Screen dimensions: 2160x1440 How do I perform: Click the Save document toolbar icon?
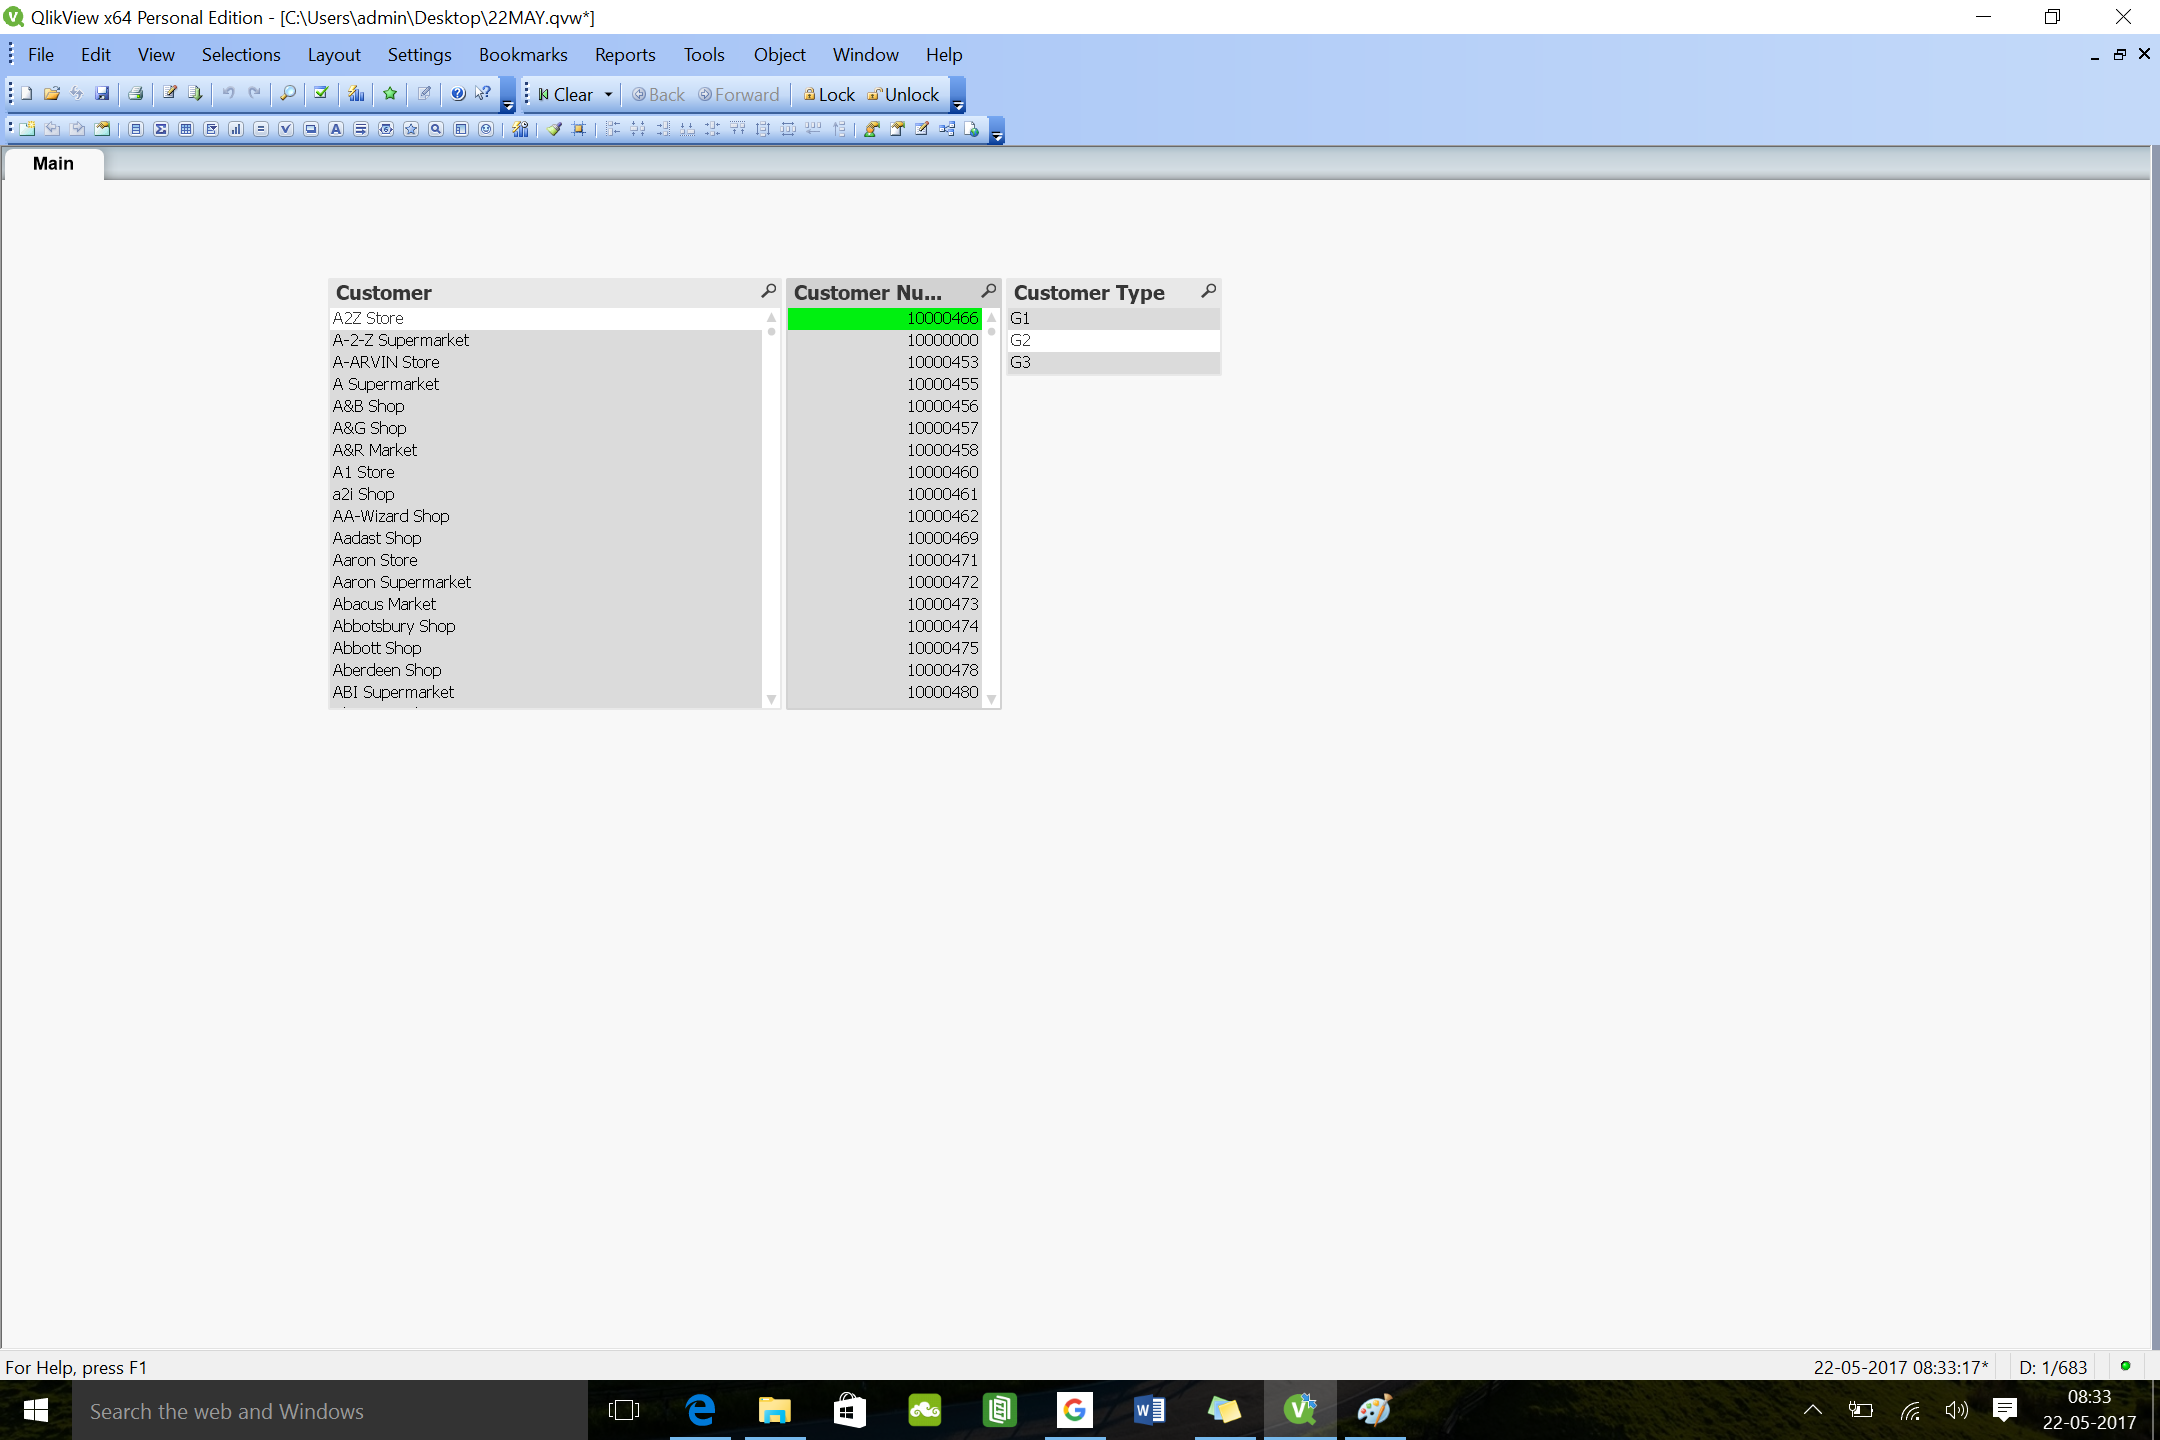click(102, 94)
